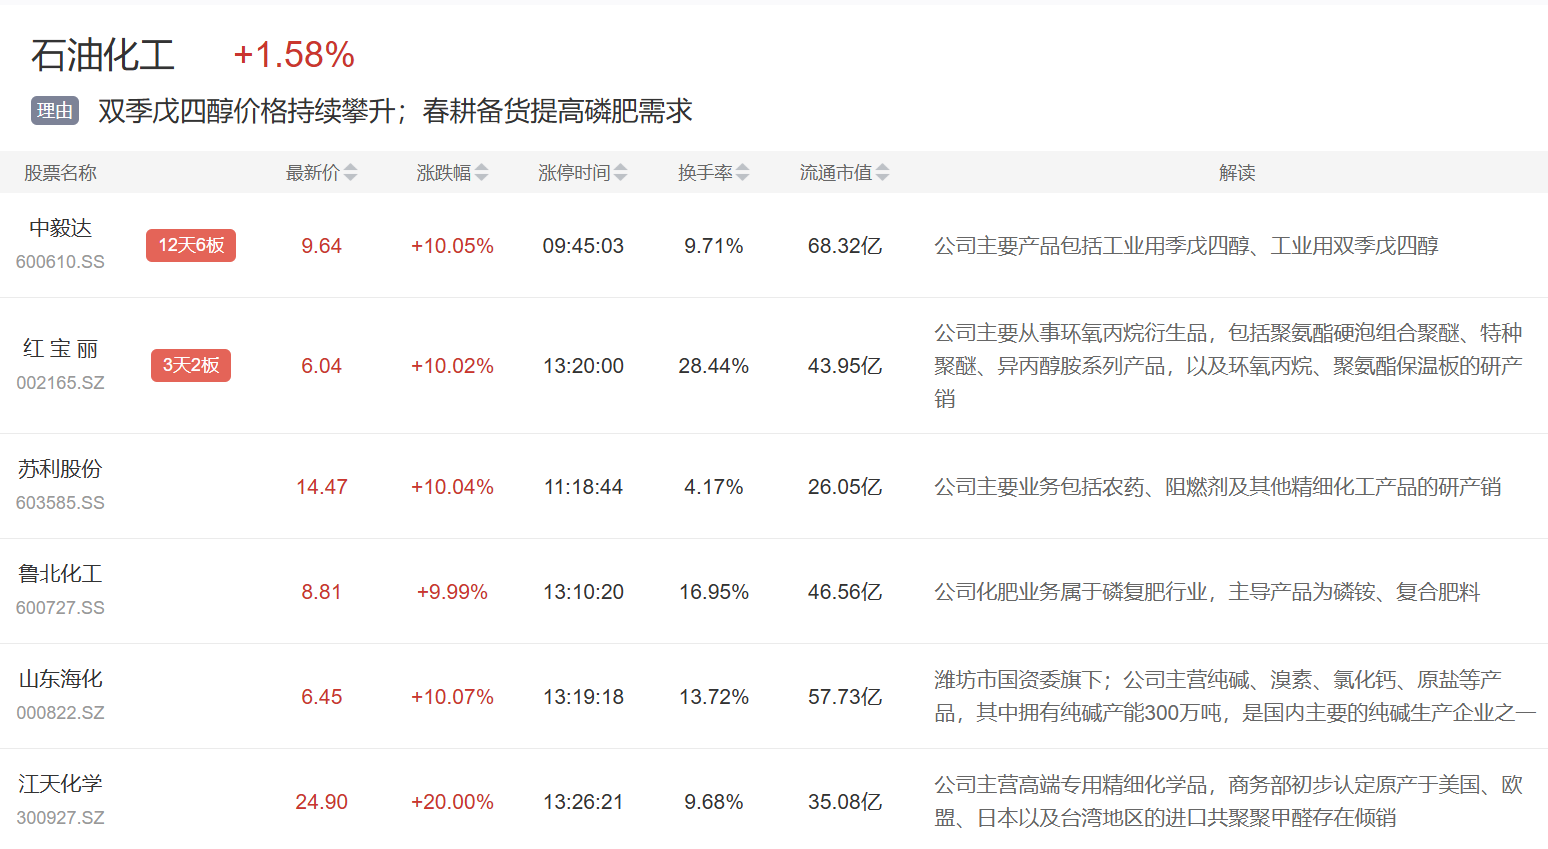1548x849 pixels.
Task: Select stock code 603585.SS
Action: tap(60, 503)
